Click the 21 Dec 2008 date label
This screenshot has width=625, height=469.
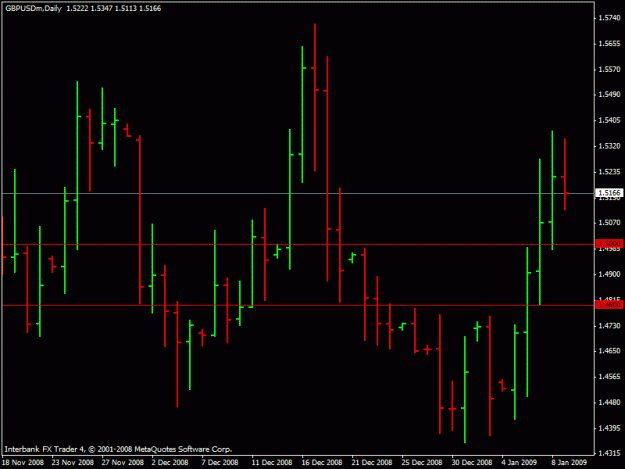pyautogui.click(x=372, y=463)
